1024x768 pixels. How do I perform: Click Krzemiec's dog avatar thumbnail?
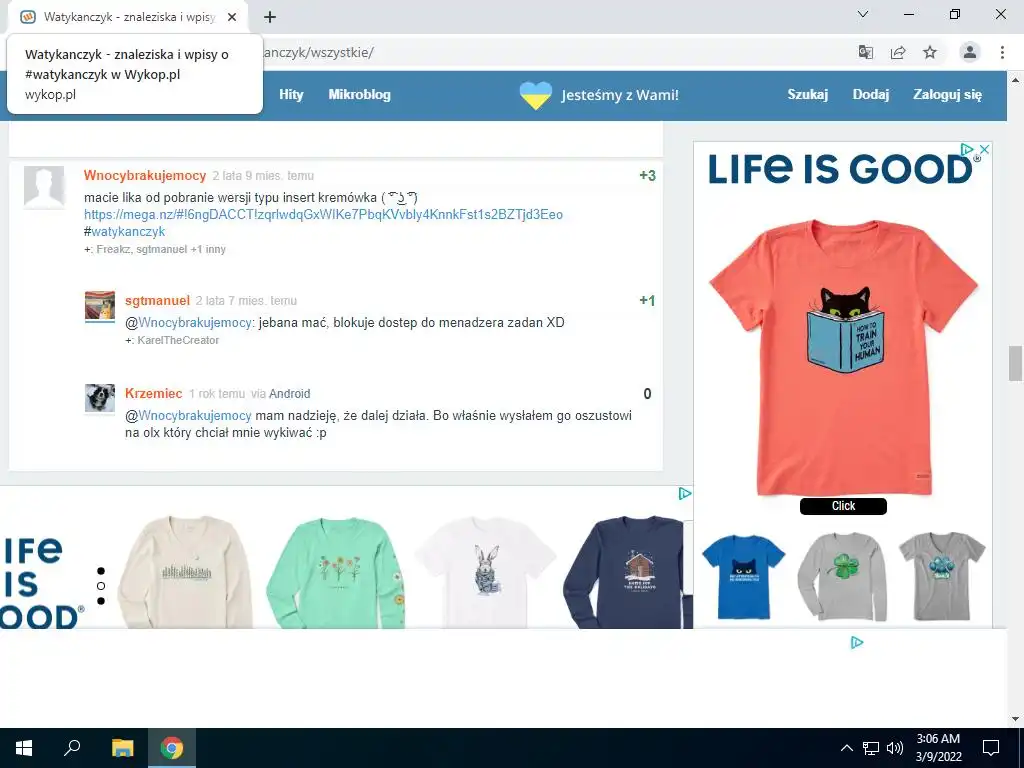100,399
